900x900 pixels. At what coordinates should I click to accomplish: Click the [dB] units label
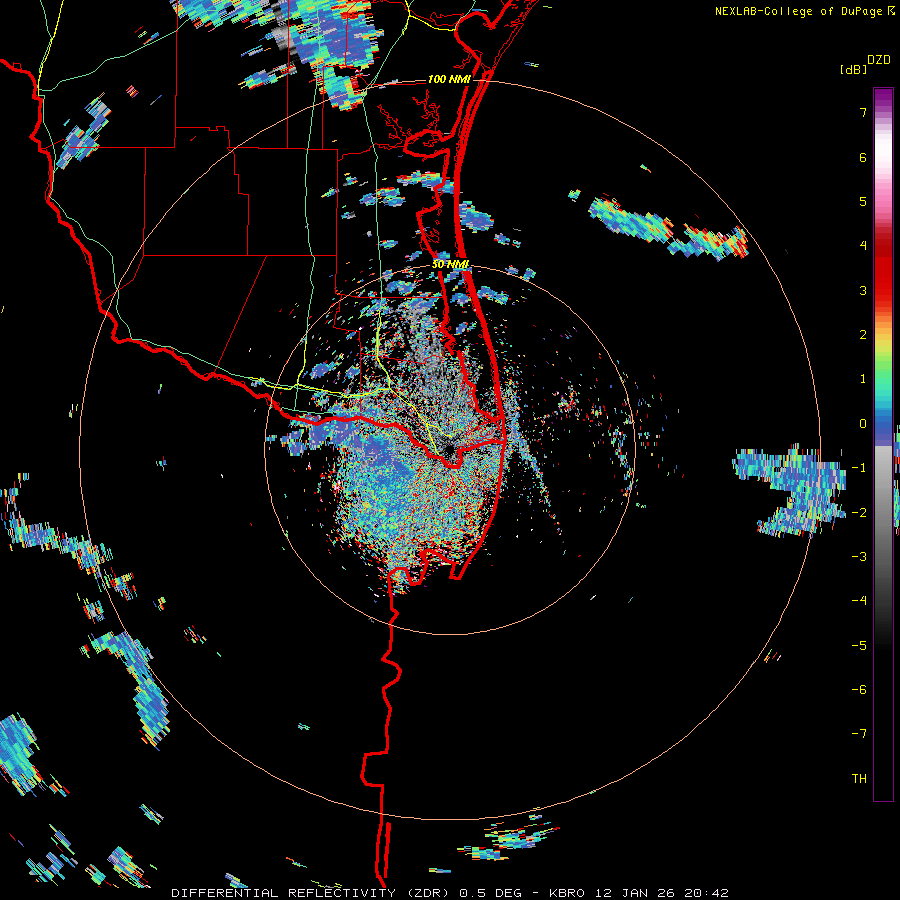click(x=854, y=69)
